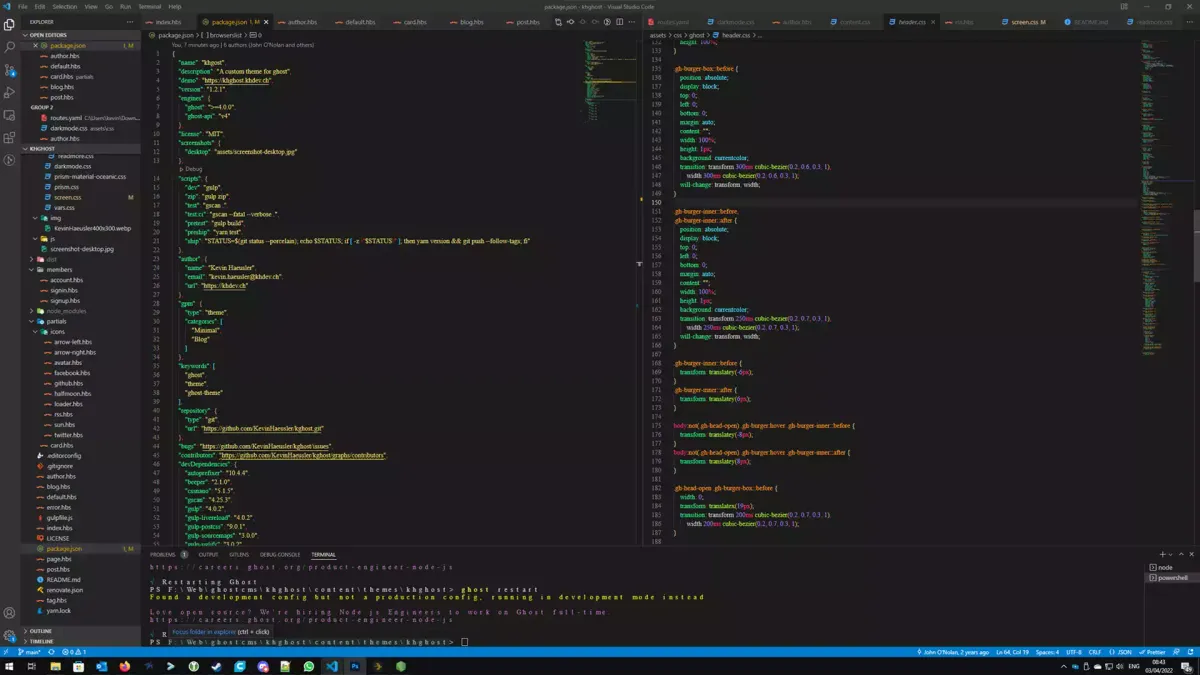
Task: Maximize the terminal panel with the caret icon
Action: (1181, 554)
